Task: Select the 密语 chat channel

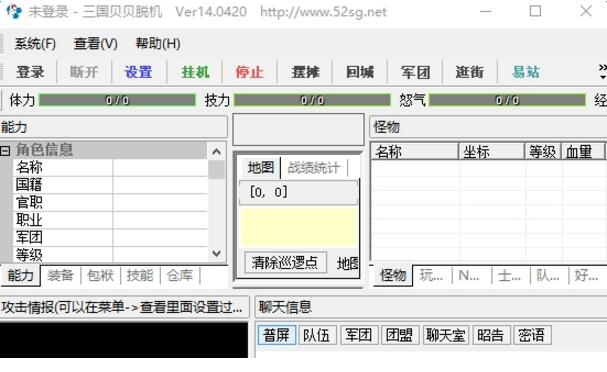Action: pyautogui.click(x=532, y=335)
